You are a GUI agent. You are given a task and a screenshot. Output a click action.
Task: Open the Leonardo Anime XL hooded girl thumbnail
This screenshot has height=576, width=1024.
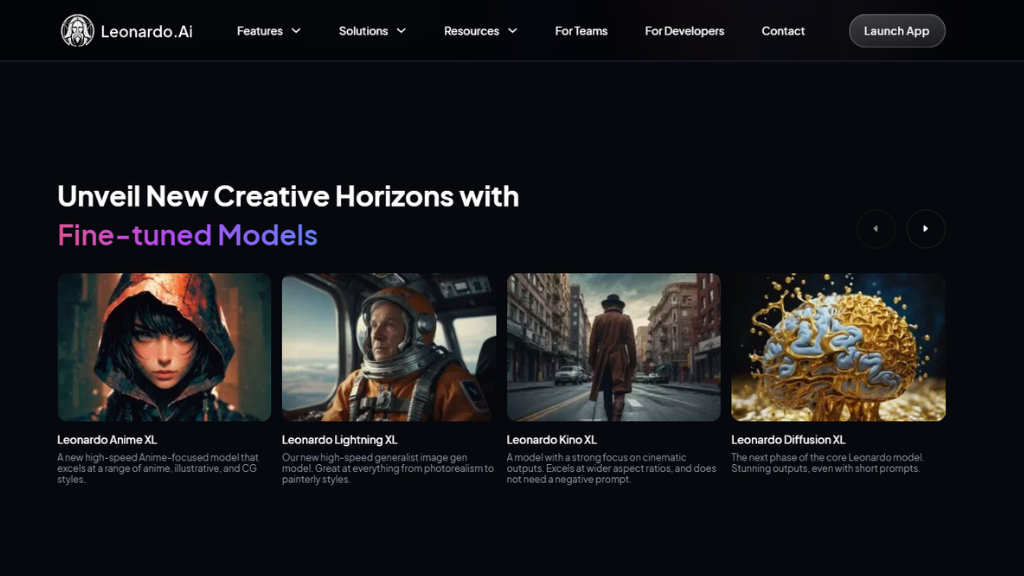(x=164, y=347)
